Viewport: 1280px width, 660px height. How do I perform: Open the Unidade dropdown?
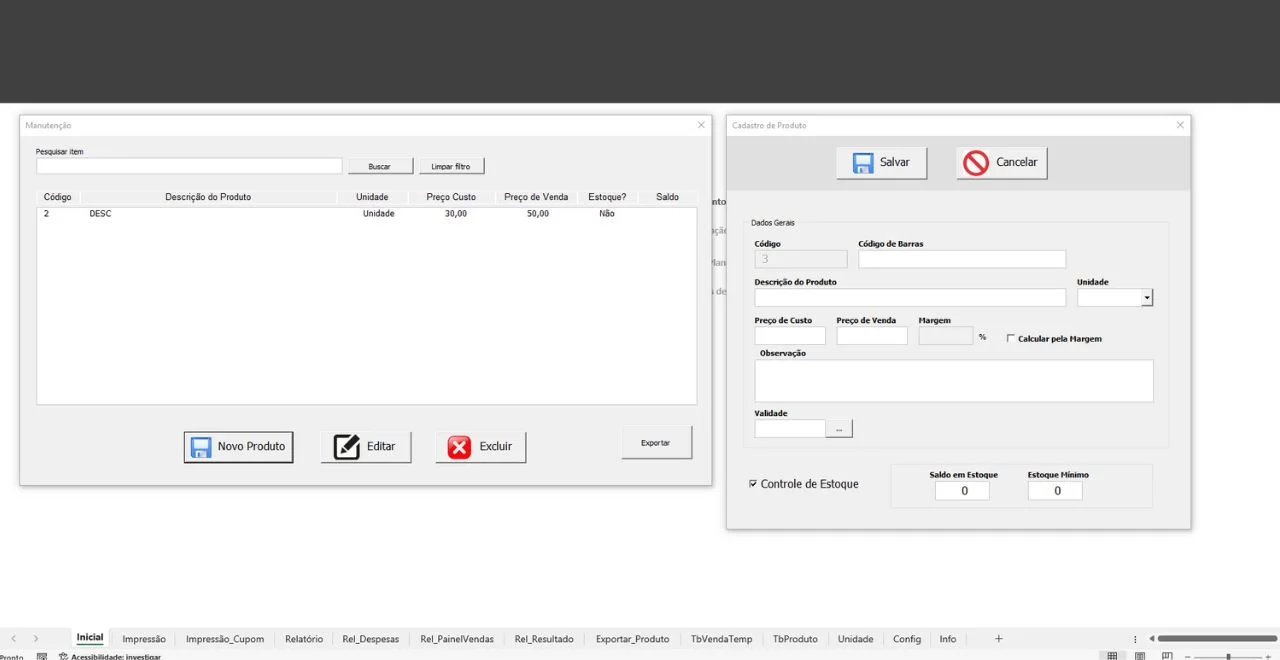[1146, 298]
